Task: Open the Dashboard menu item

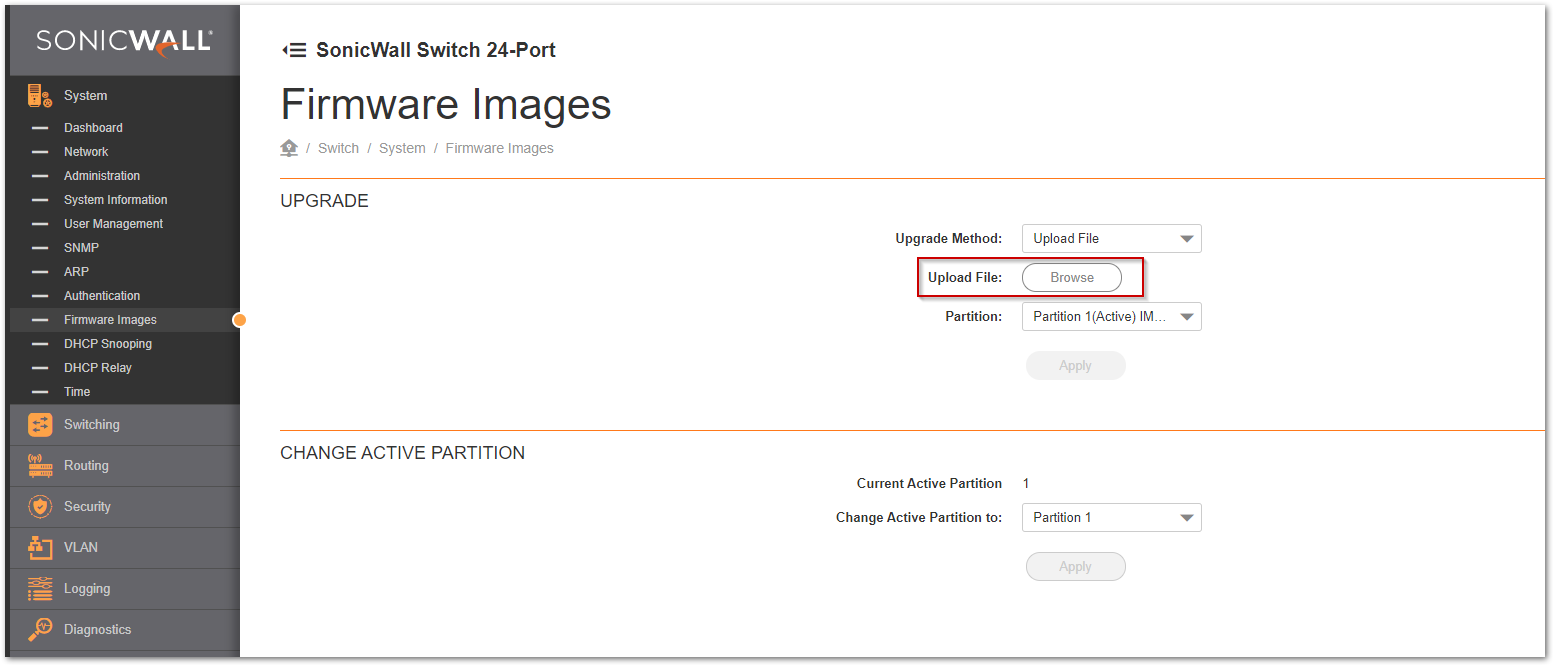Action: (93, 128)
